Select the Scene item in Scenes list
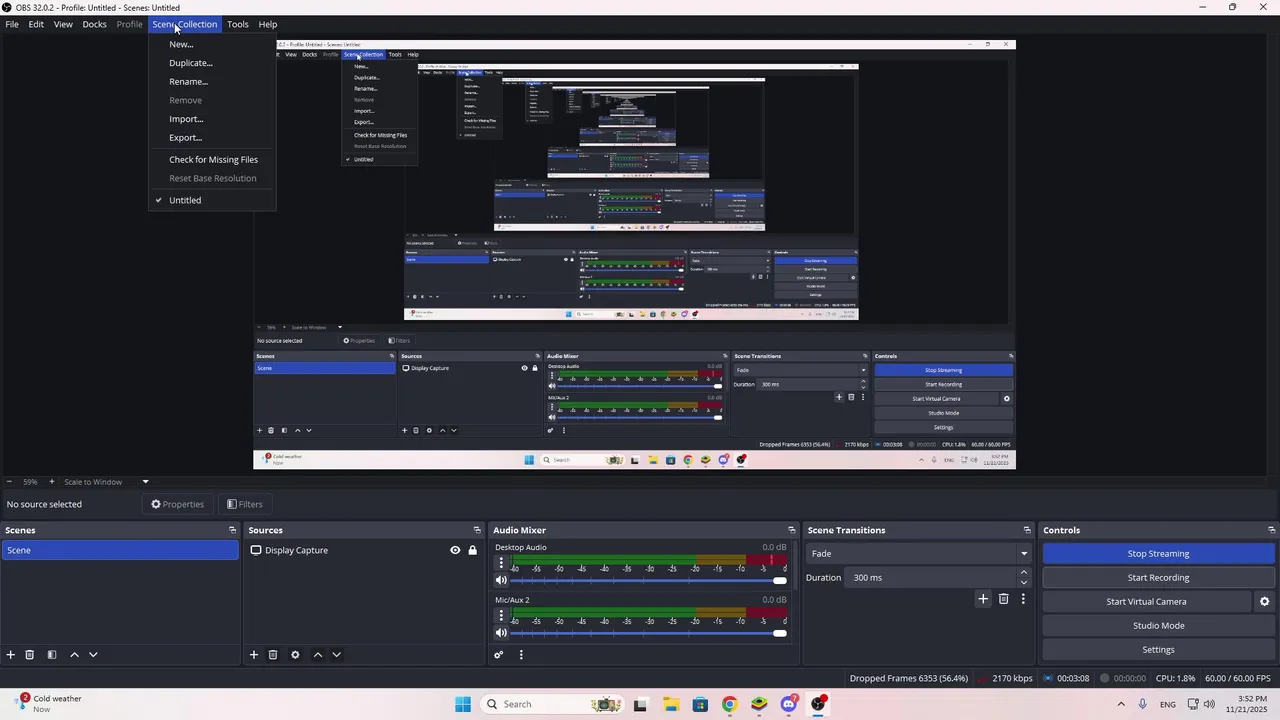 [120, 550]
